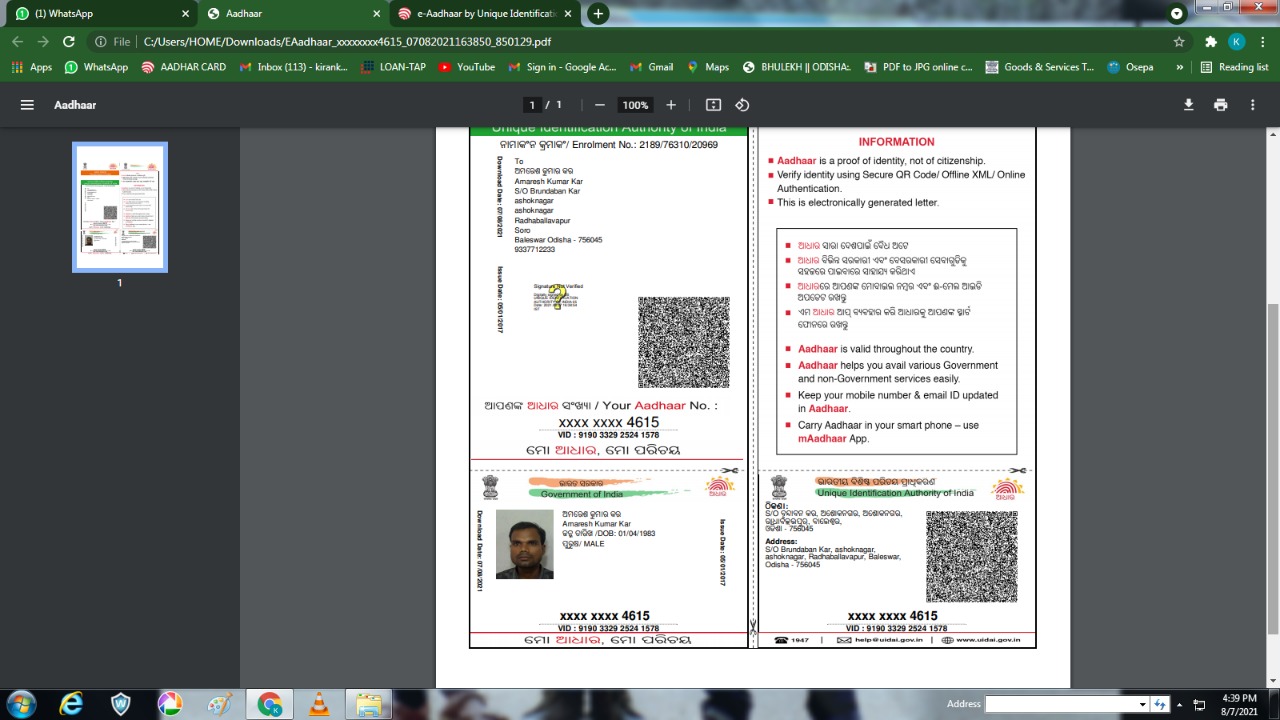
Task: Click the Chrome taskbar icon
Action: (270, 704)
